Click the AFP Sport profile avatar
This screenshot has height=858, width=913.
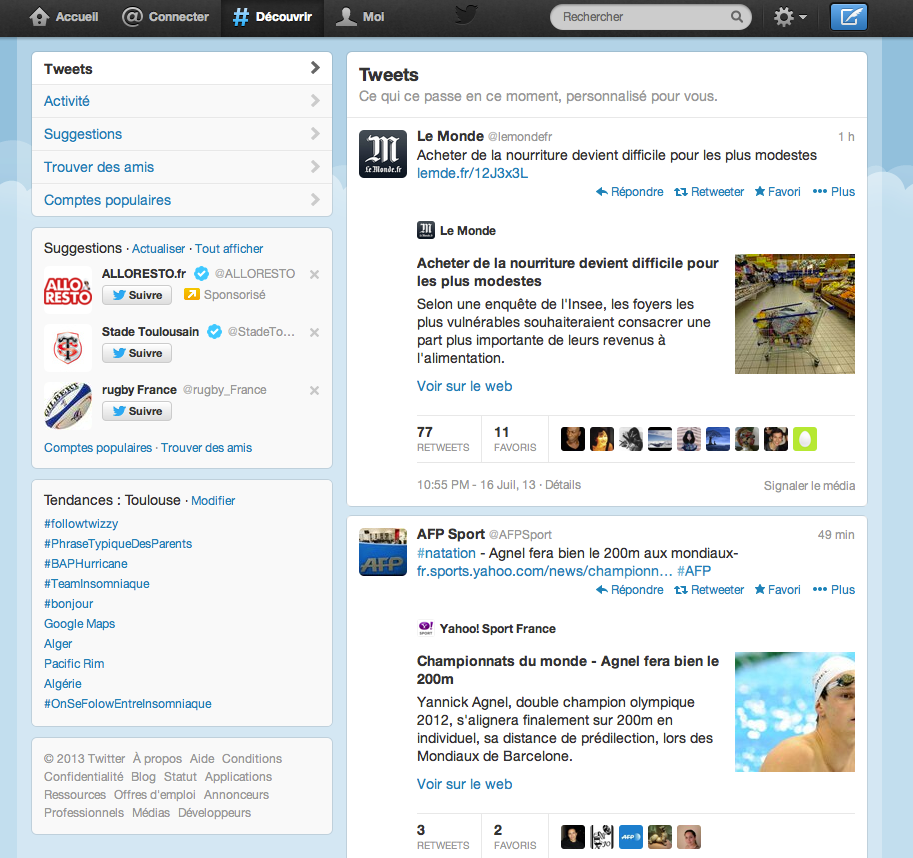(x=383, y=552)
